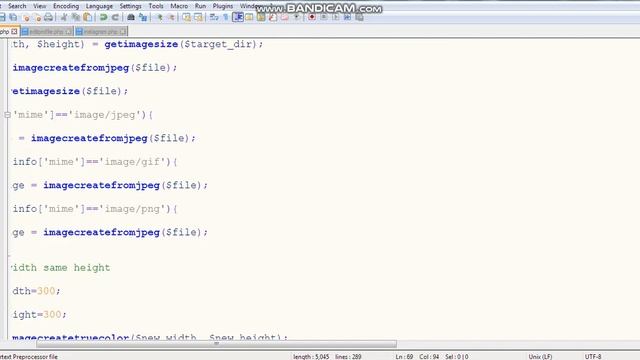Open the Macro menu
640x360 pixels.
[179, 6]
